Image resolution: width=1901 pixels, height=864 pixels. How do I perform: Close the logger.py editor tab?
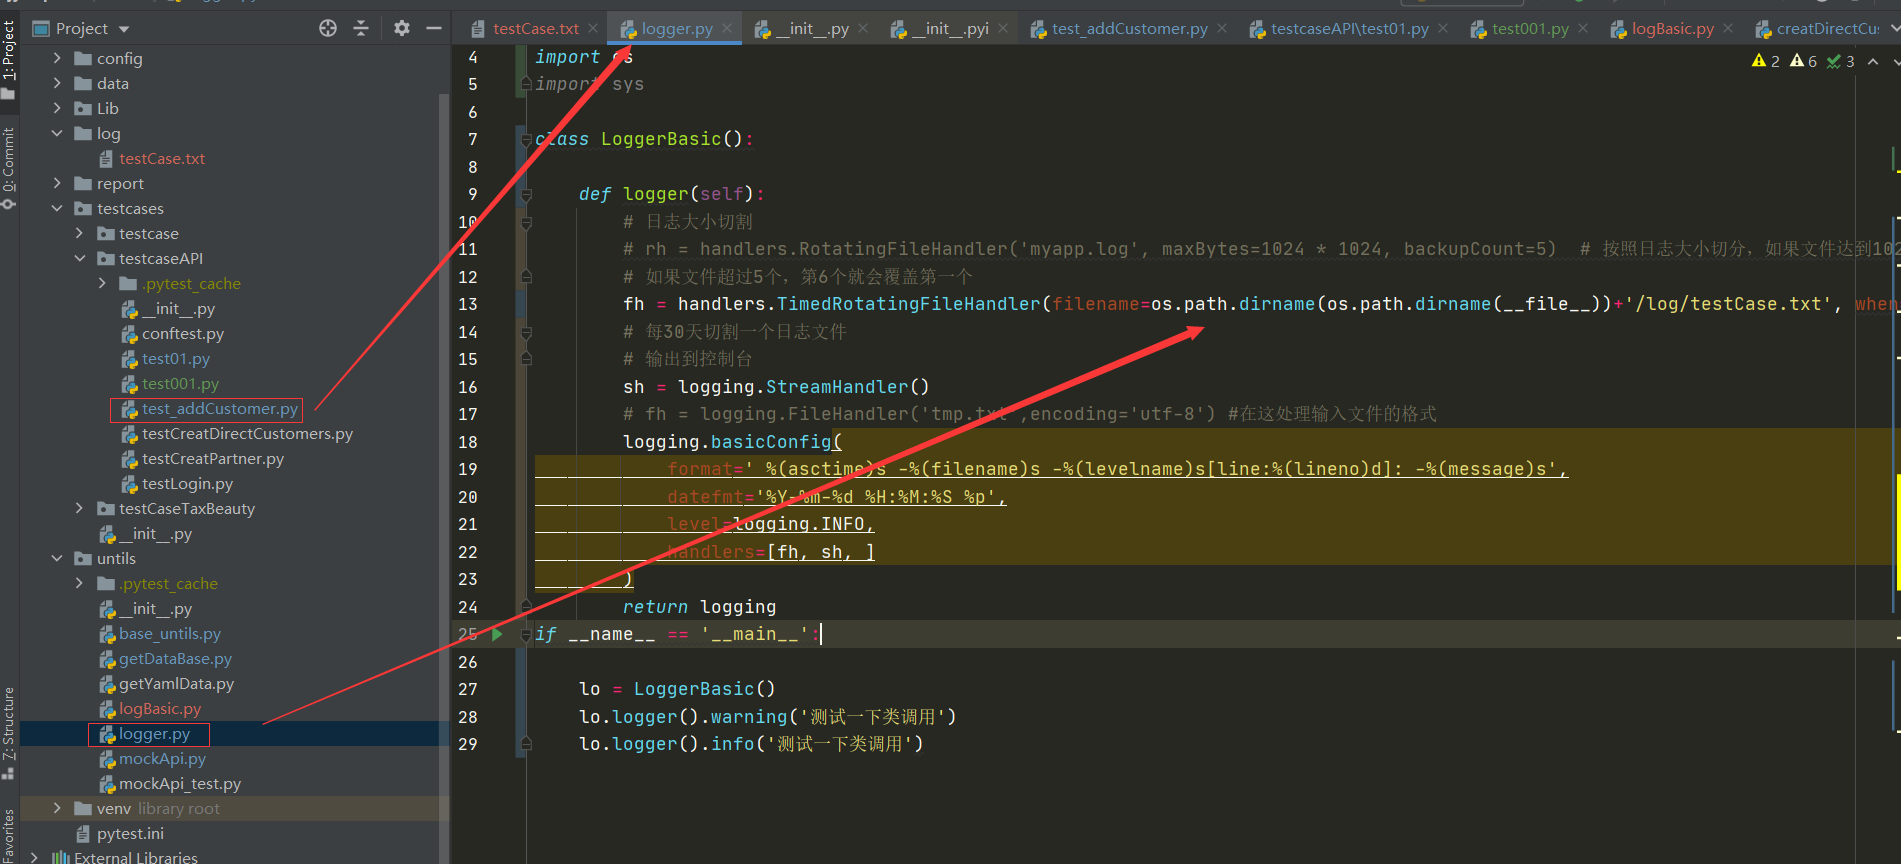[x=727, y=28]
